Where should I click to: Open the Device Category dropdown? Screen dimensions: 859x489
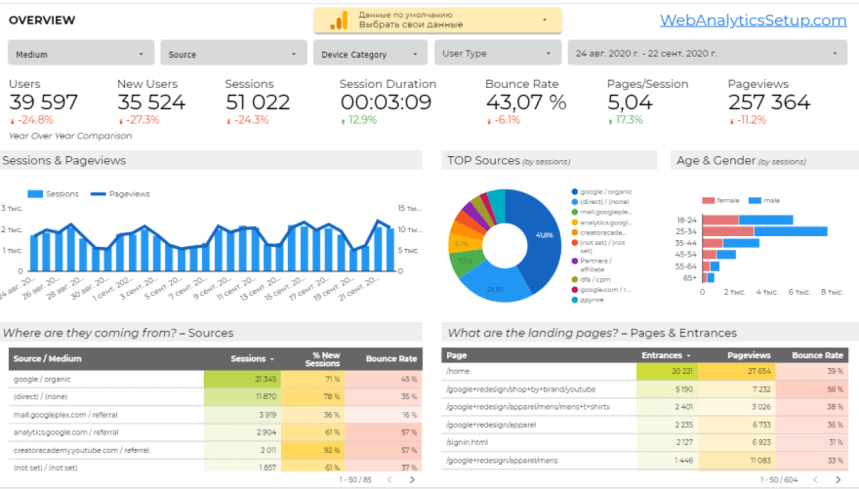[370, 53]
